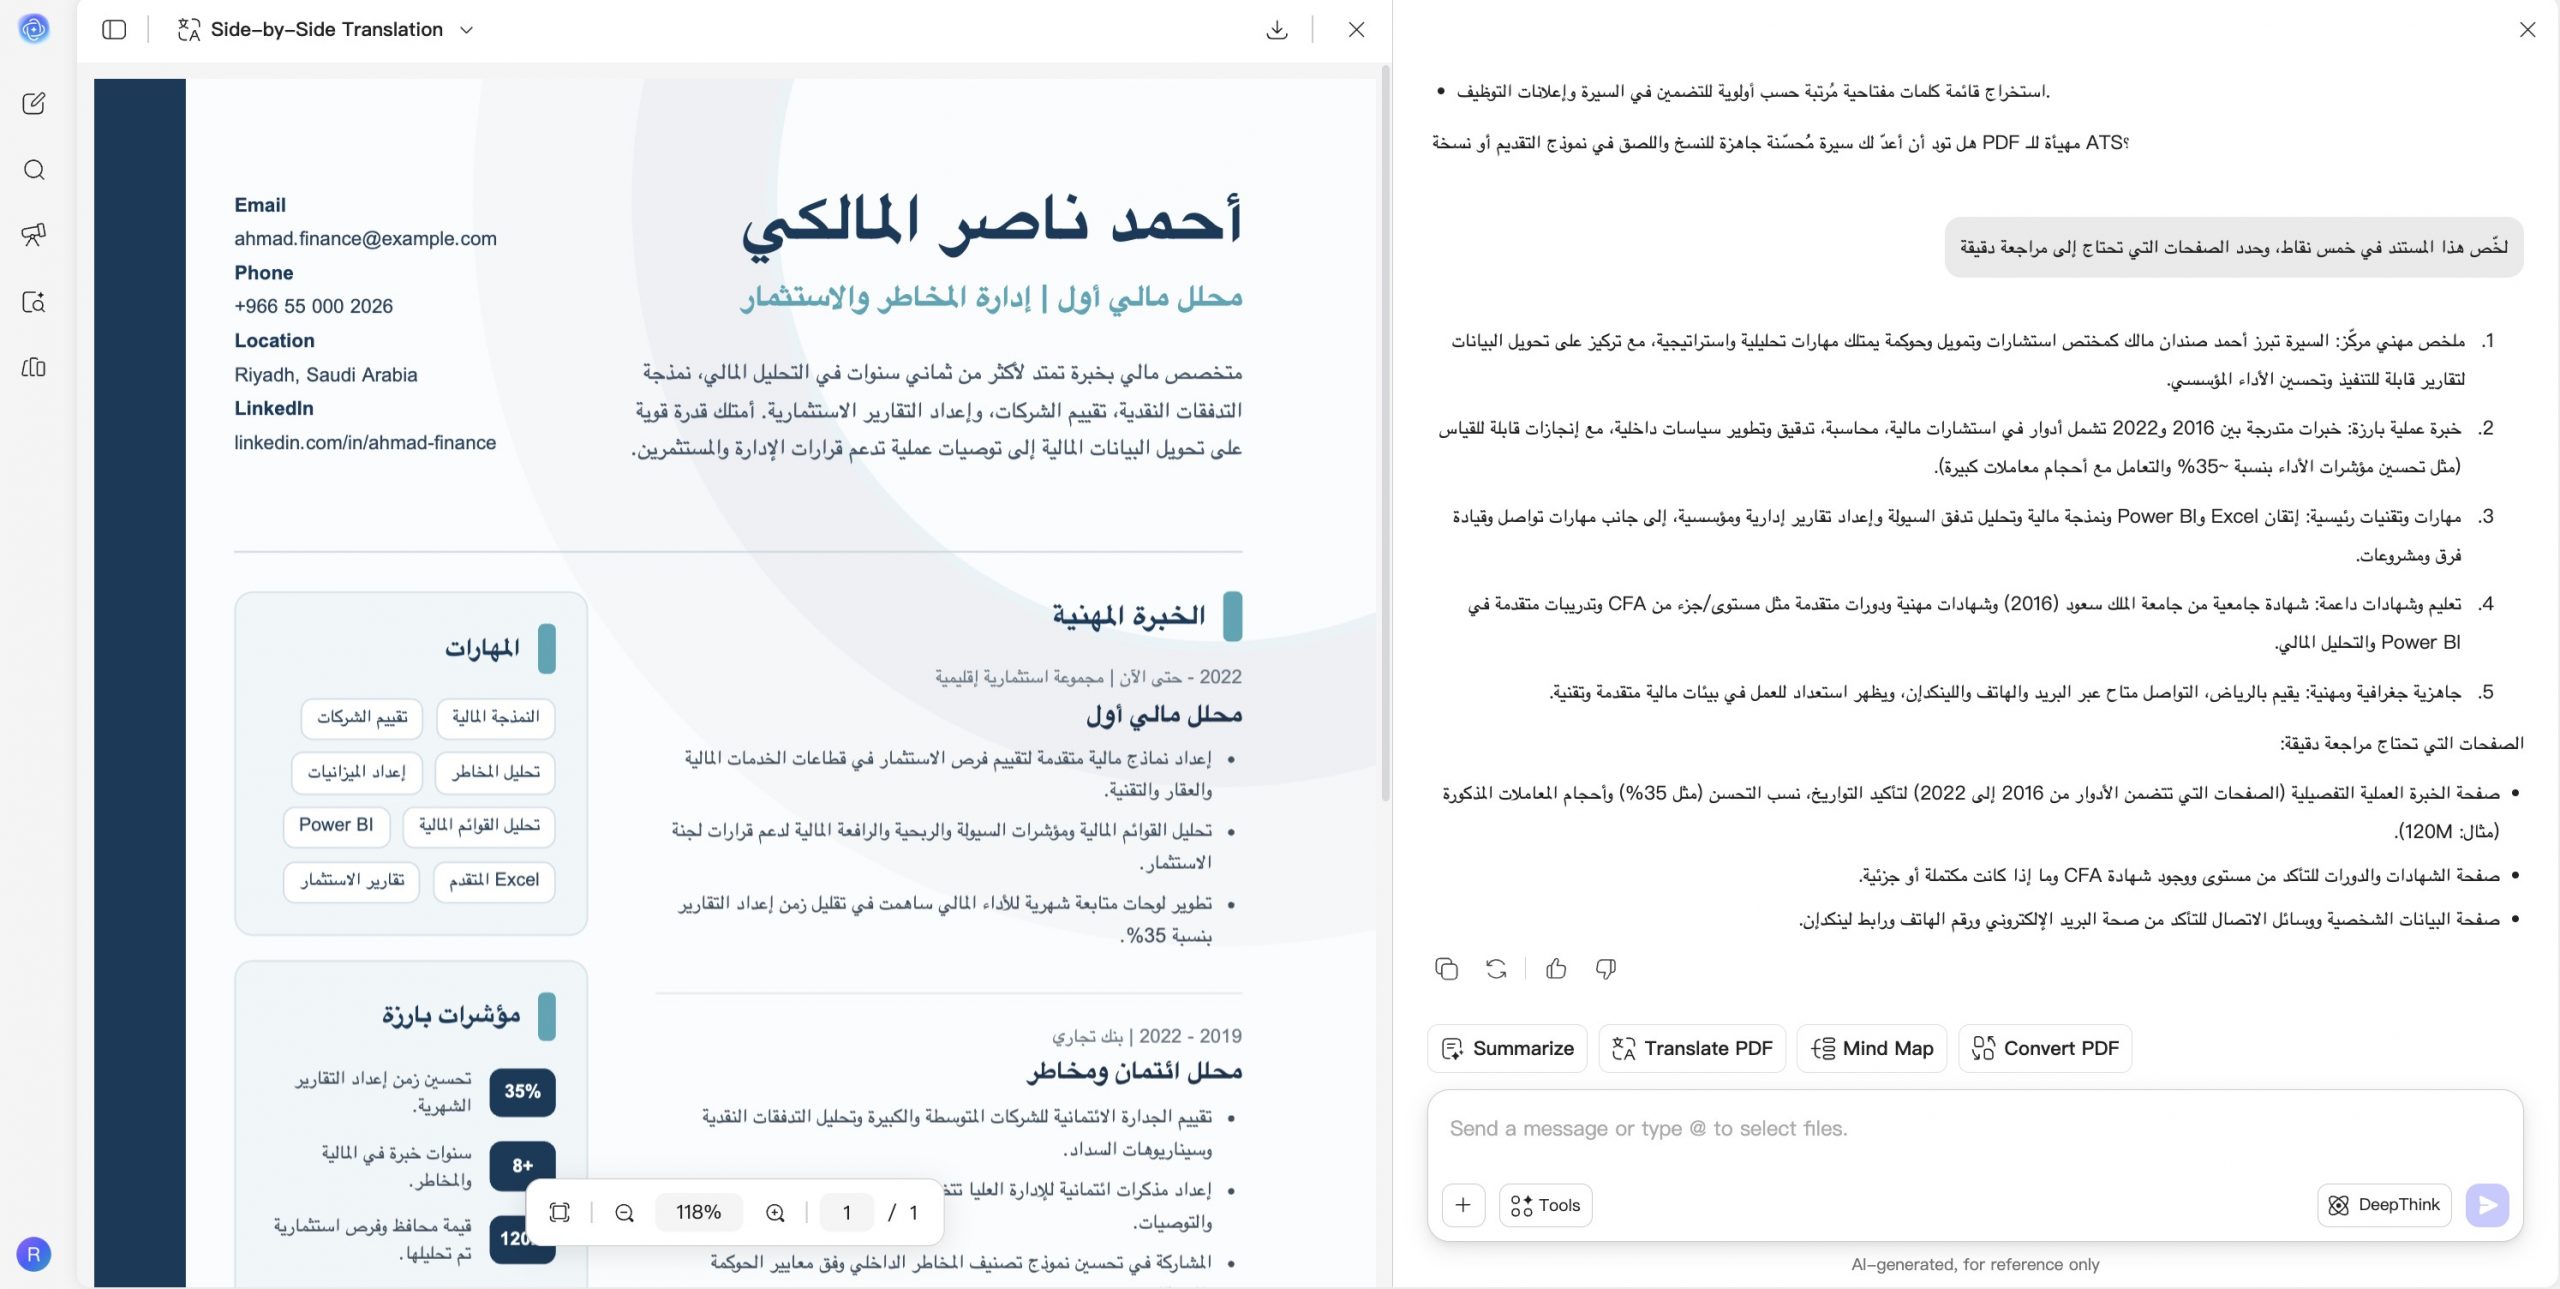The image size is (2560, 1289).
Task: Click the page number field
Action: tap(846, 1212)
